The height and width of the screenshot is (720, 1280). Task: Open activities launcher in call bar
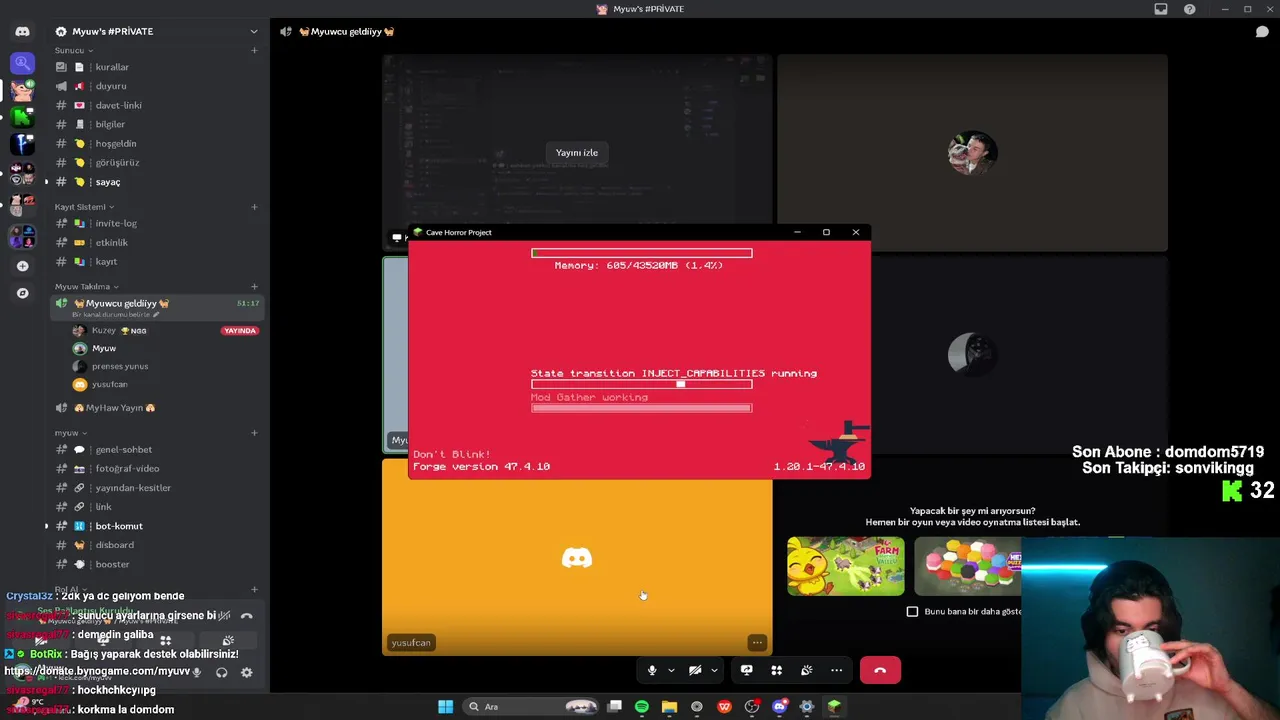pos(776,670)
